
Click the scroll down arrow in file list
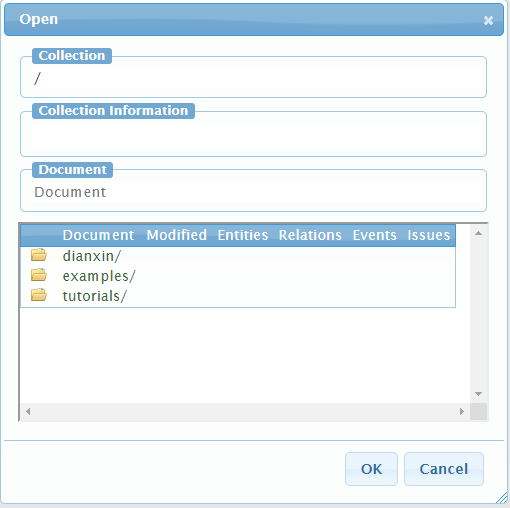coord(479,394)
